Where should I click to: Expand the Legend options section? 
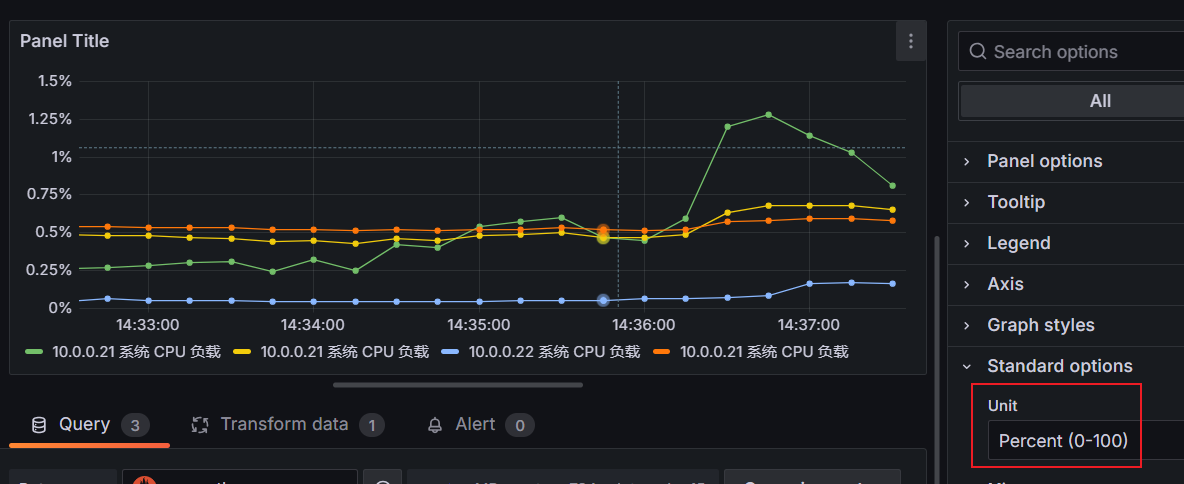click(1018, 243)
